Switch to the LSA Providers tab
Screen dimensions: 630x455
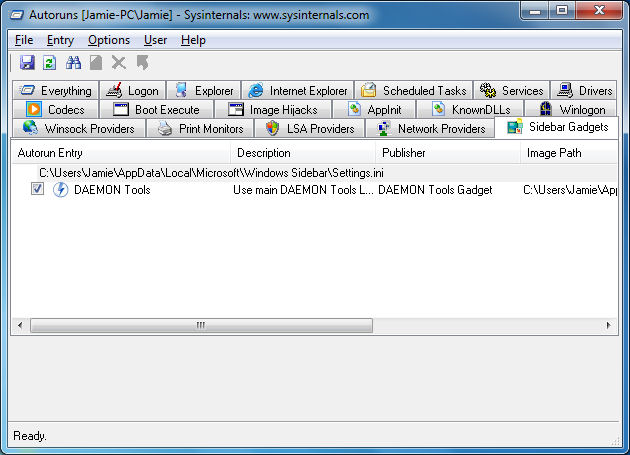[310, 129]
